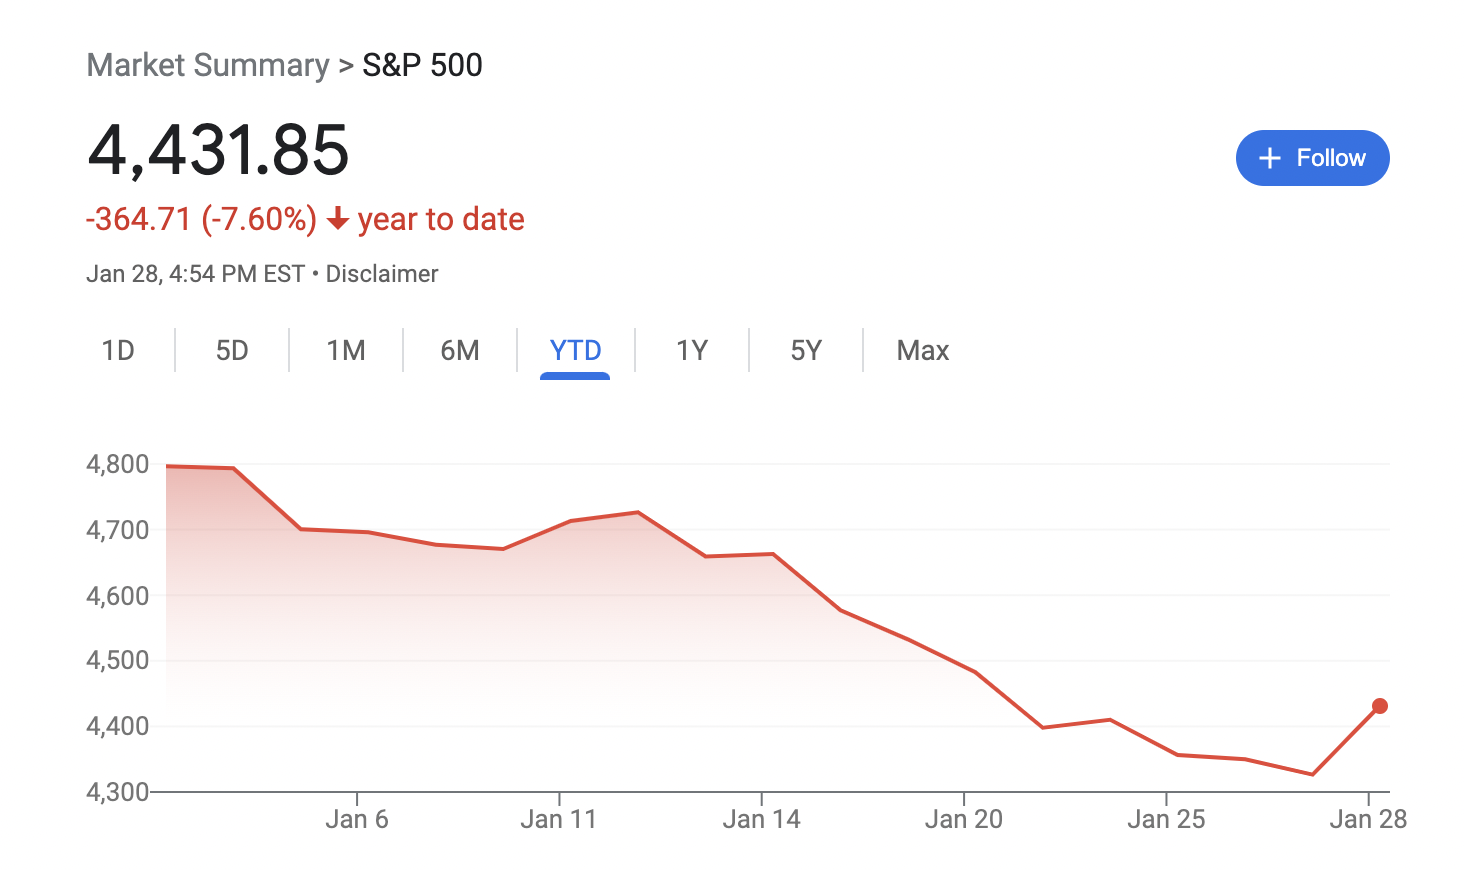Switch chart to 6M range
This screenshot has height=870, width=1464.
[x=460, y=351]
